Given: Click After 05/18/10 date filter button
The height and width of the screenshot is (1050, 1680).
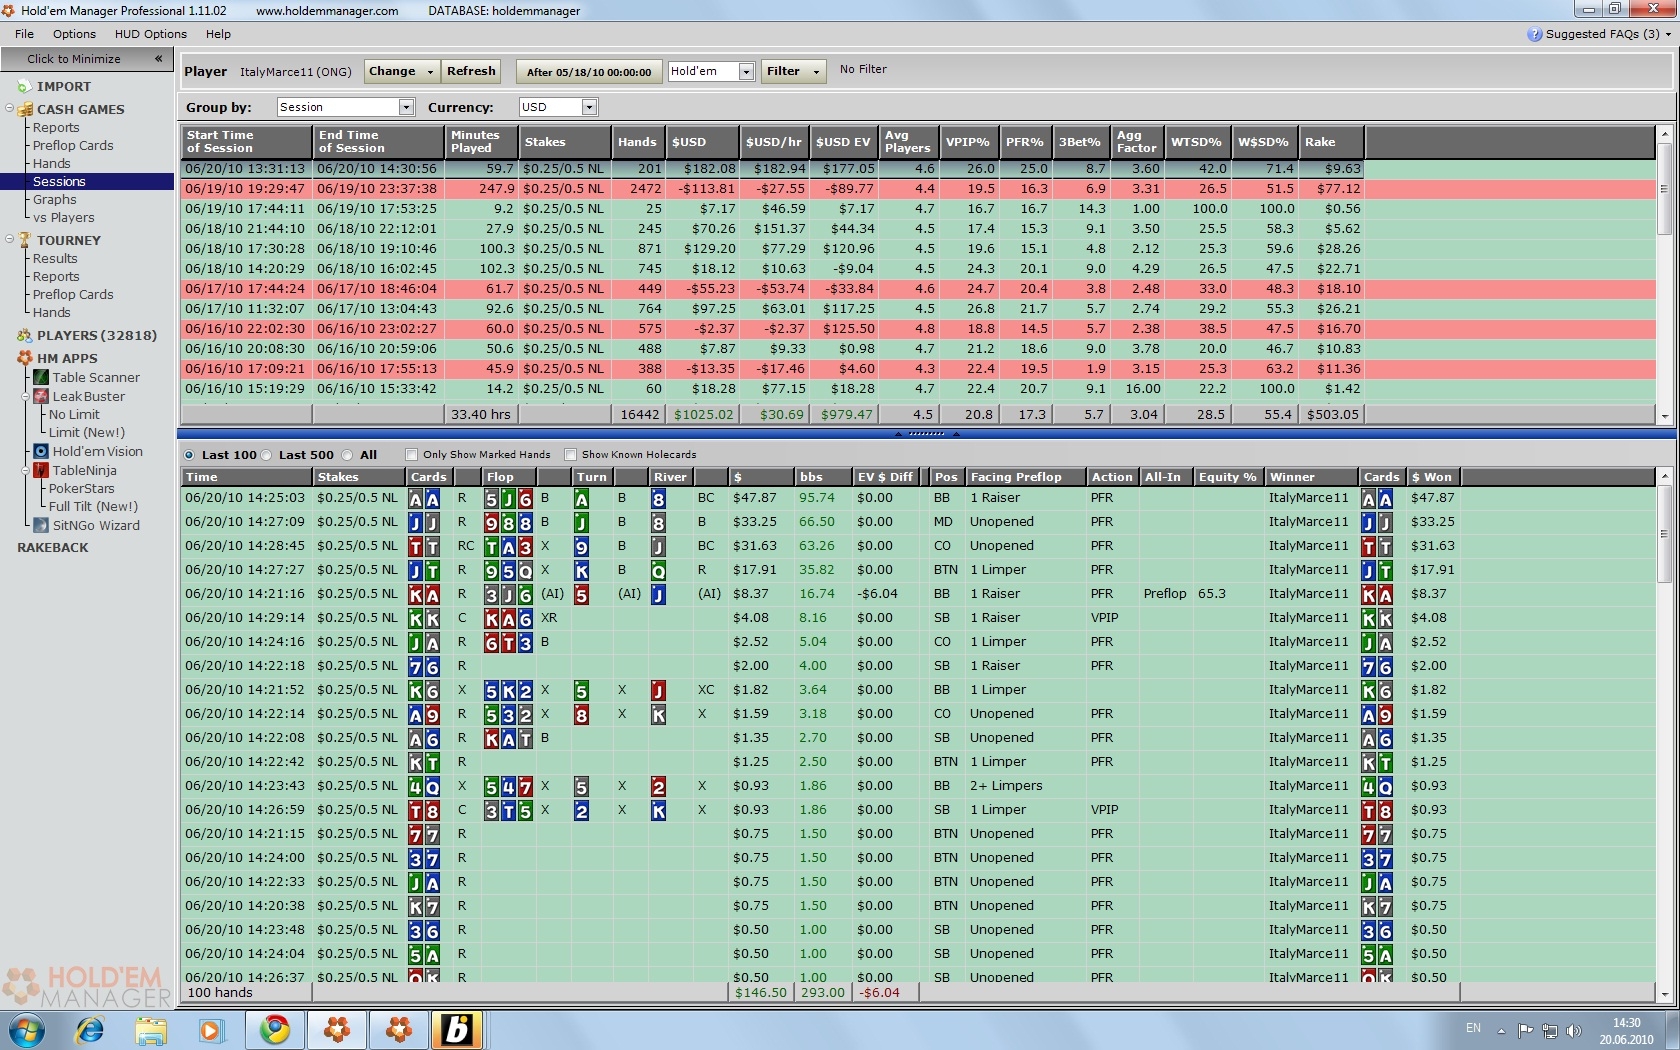Looking at the screenshot, I should [x=588, y=71].
